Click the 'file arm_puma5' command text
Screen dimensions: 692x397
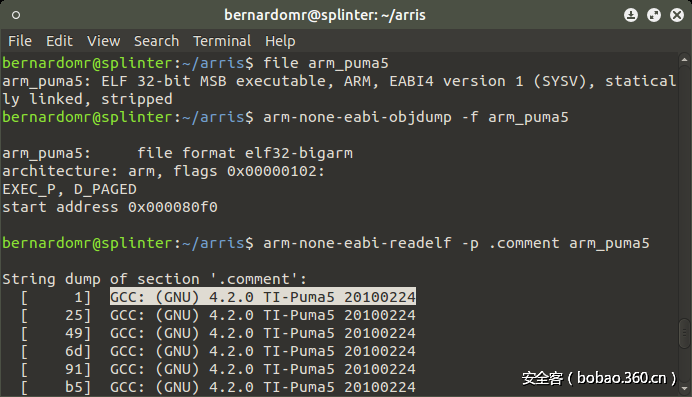326,63
